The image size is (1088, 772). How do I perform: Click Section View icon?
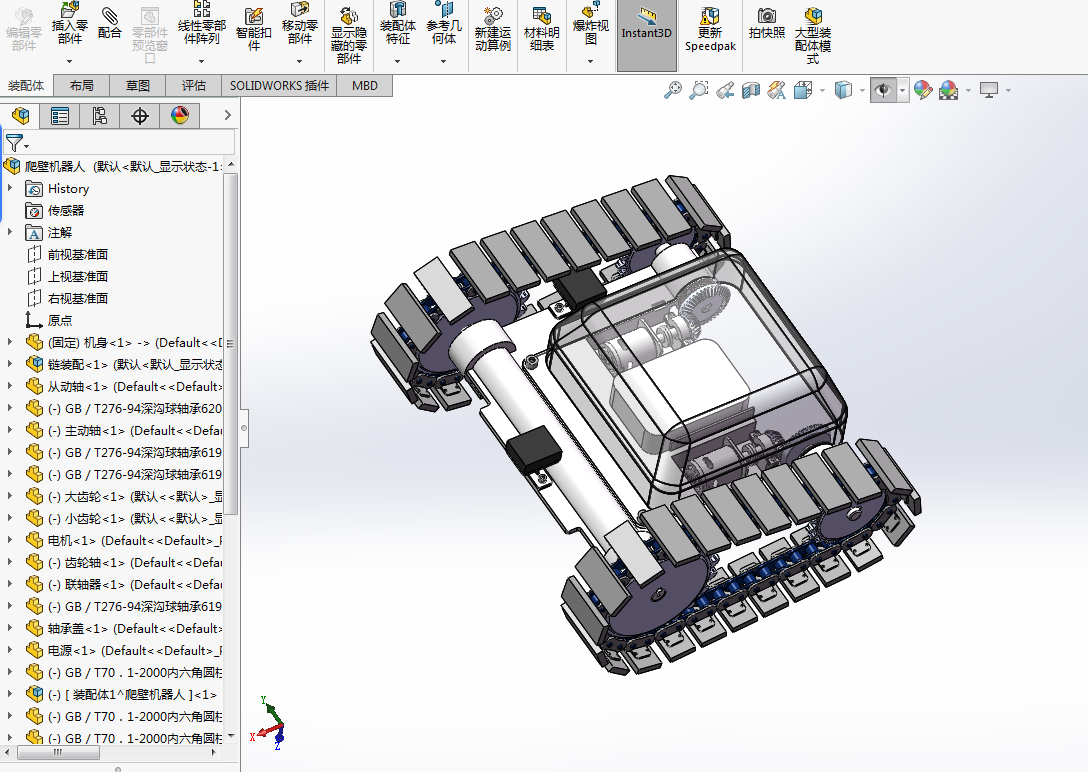coord(751,90)
